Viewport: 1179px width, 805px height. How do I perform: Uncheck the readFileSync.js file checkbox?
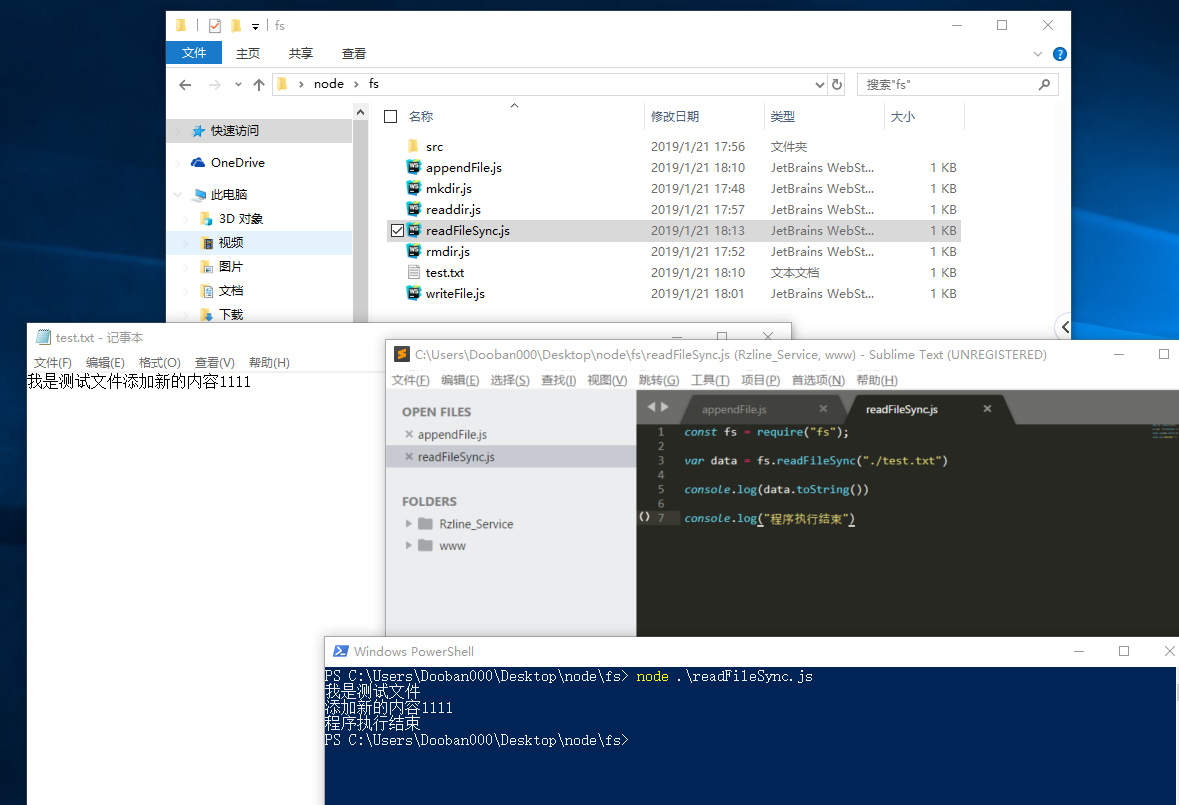[397, 231]
